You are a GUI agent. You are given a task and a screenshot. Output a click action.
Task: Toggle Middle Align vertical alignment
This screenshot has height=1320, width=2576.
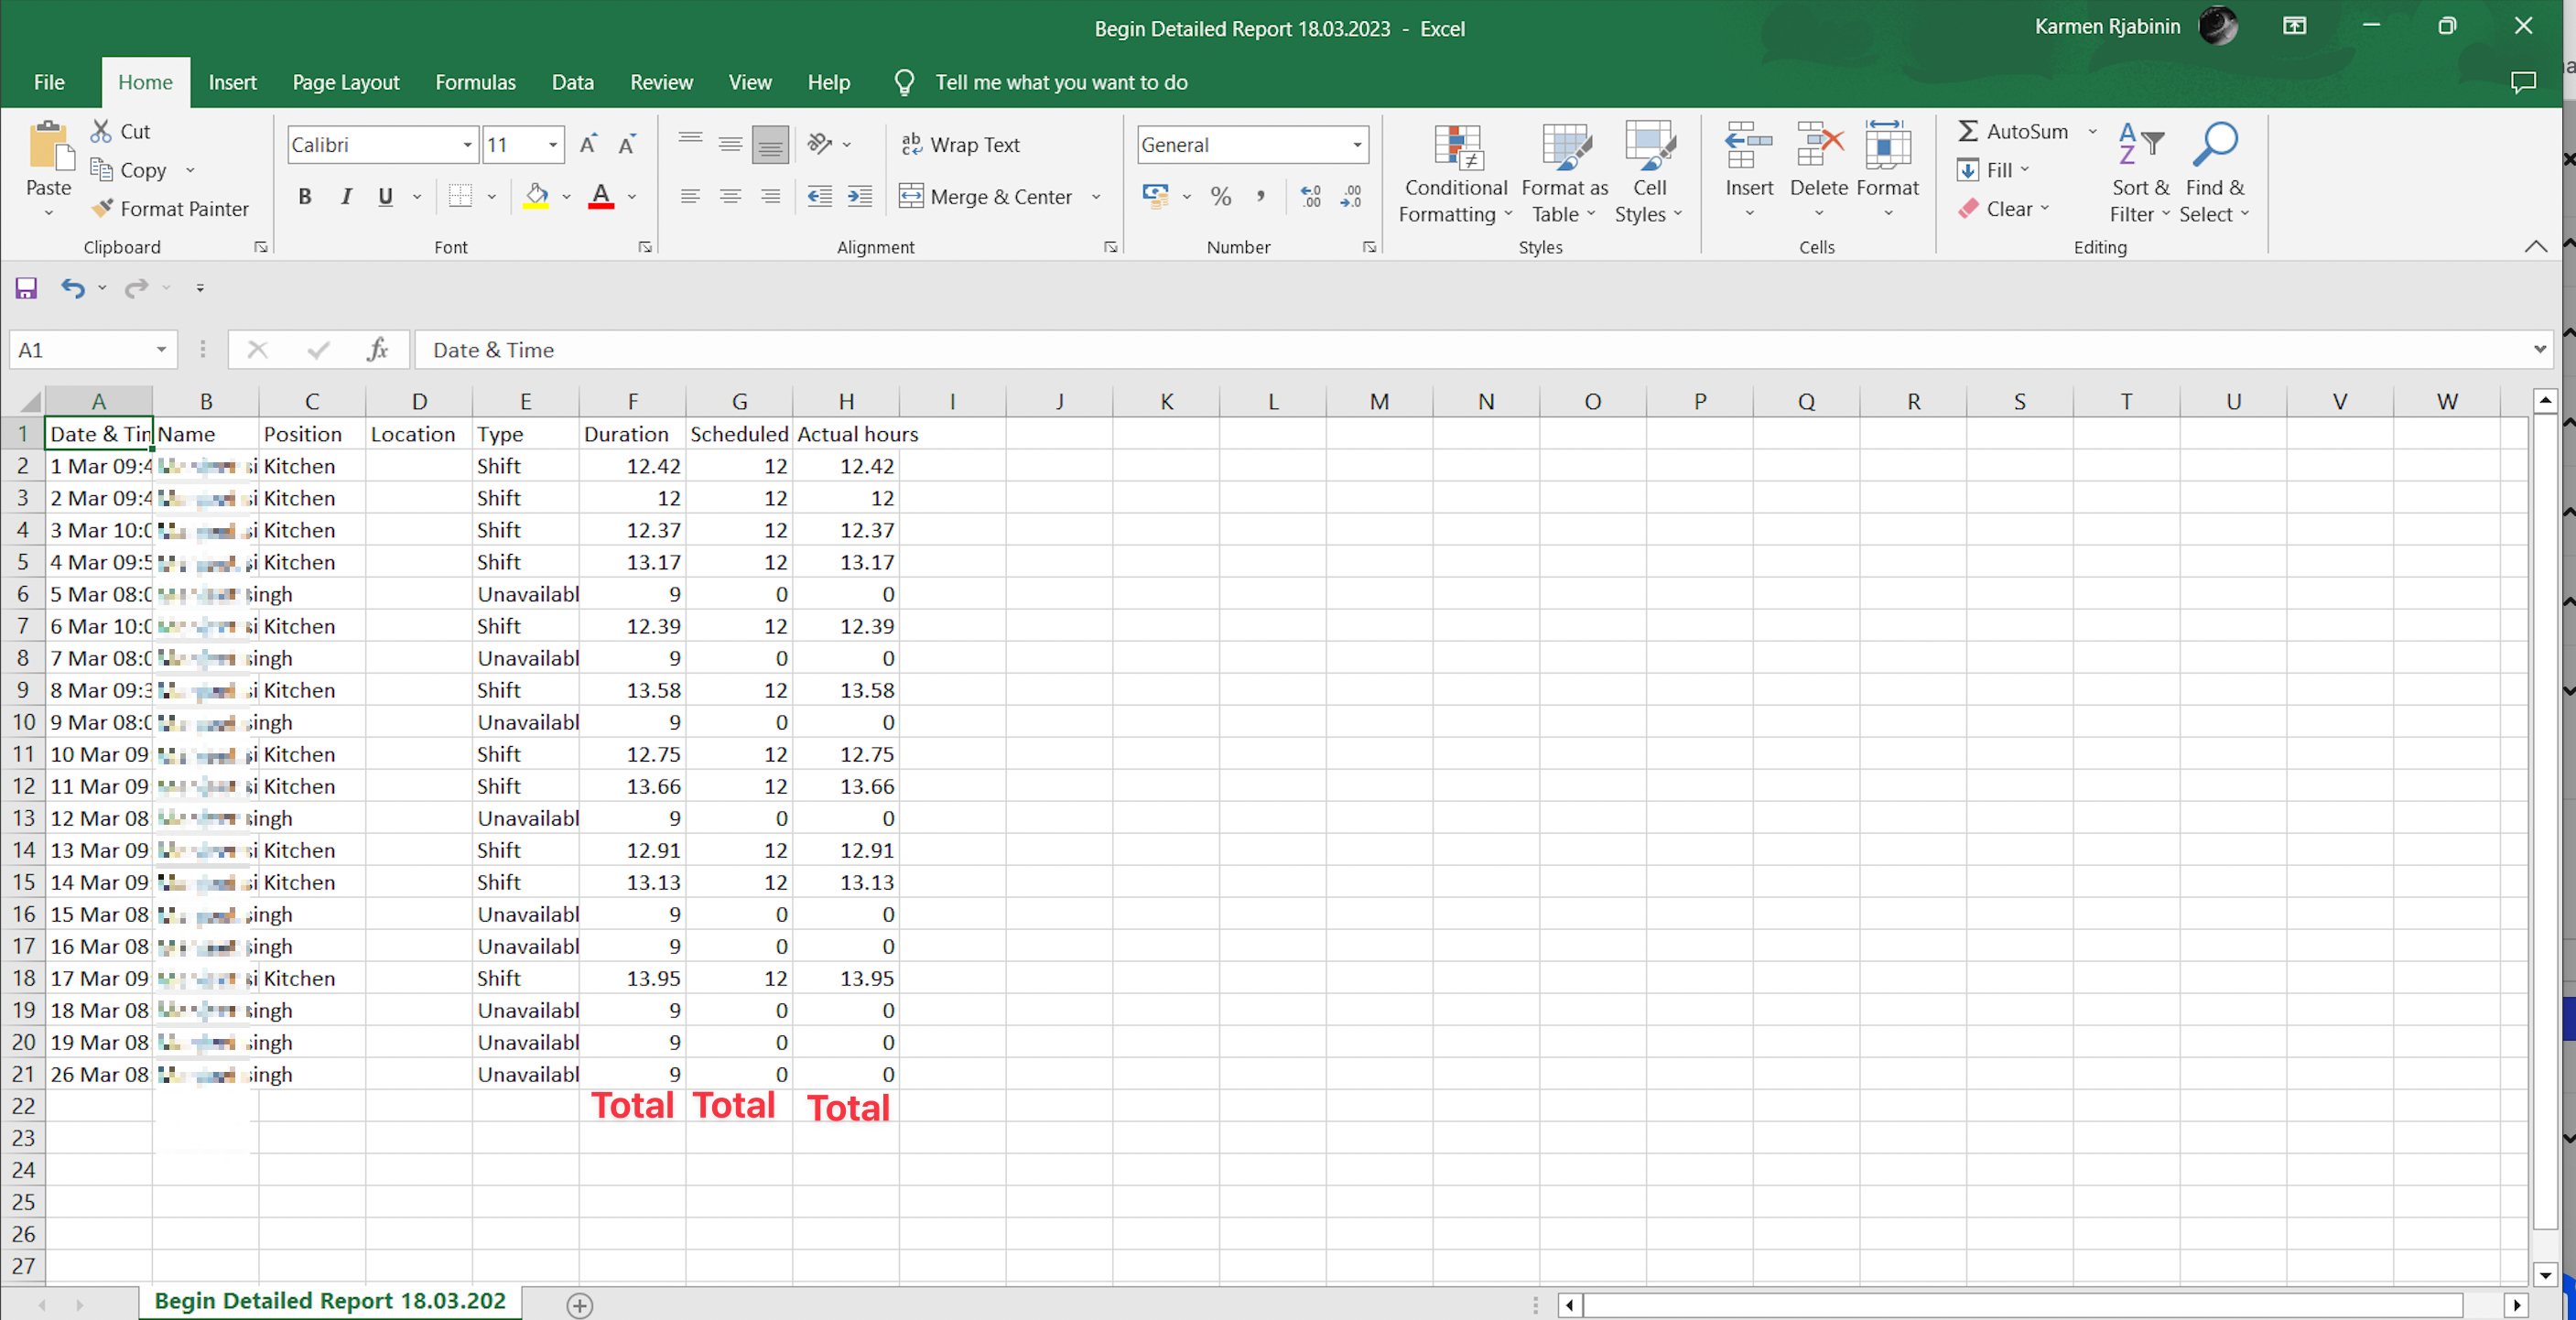730,145
